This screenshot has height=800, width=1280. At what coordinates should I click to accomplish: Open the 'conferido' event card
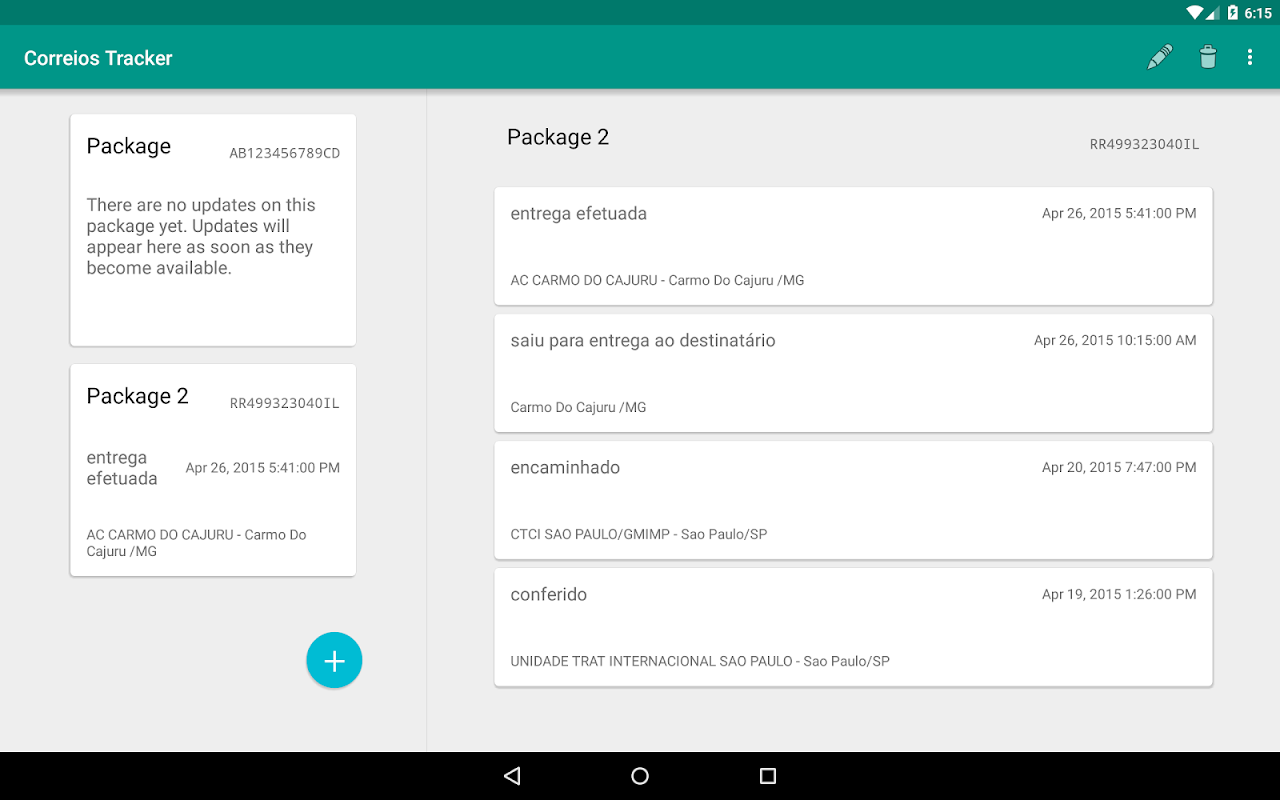click(x=853, y=627)
